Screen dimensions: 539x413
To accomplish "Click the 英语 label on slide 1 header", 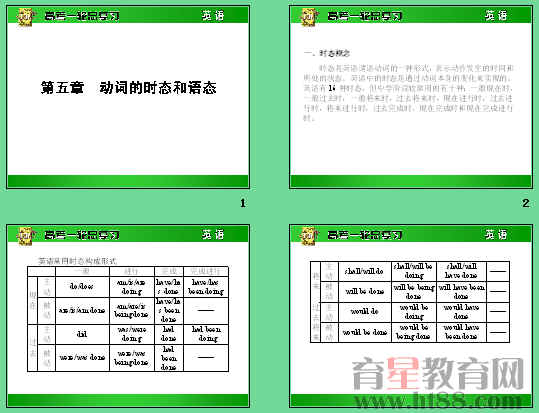I will pos(213,15).
